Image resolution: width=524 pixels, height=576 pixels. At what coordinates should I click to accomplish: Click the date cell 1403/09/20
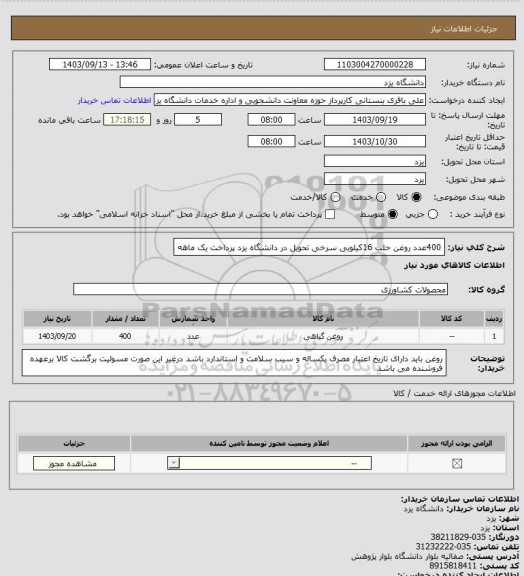[x=57, y=336]
